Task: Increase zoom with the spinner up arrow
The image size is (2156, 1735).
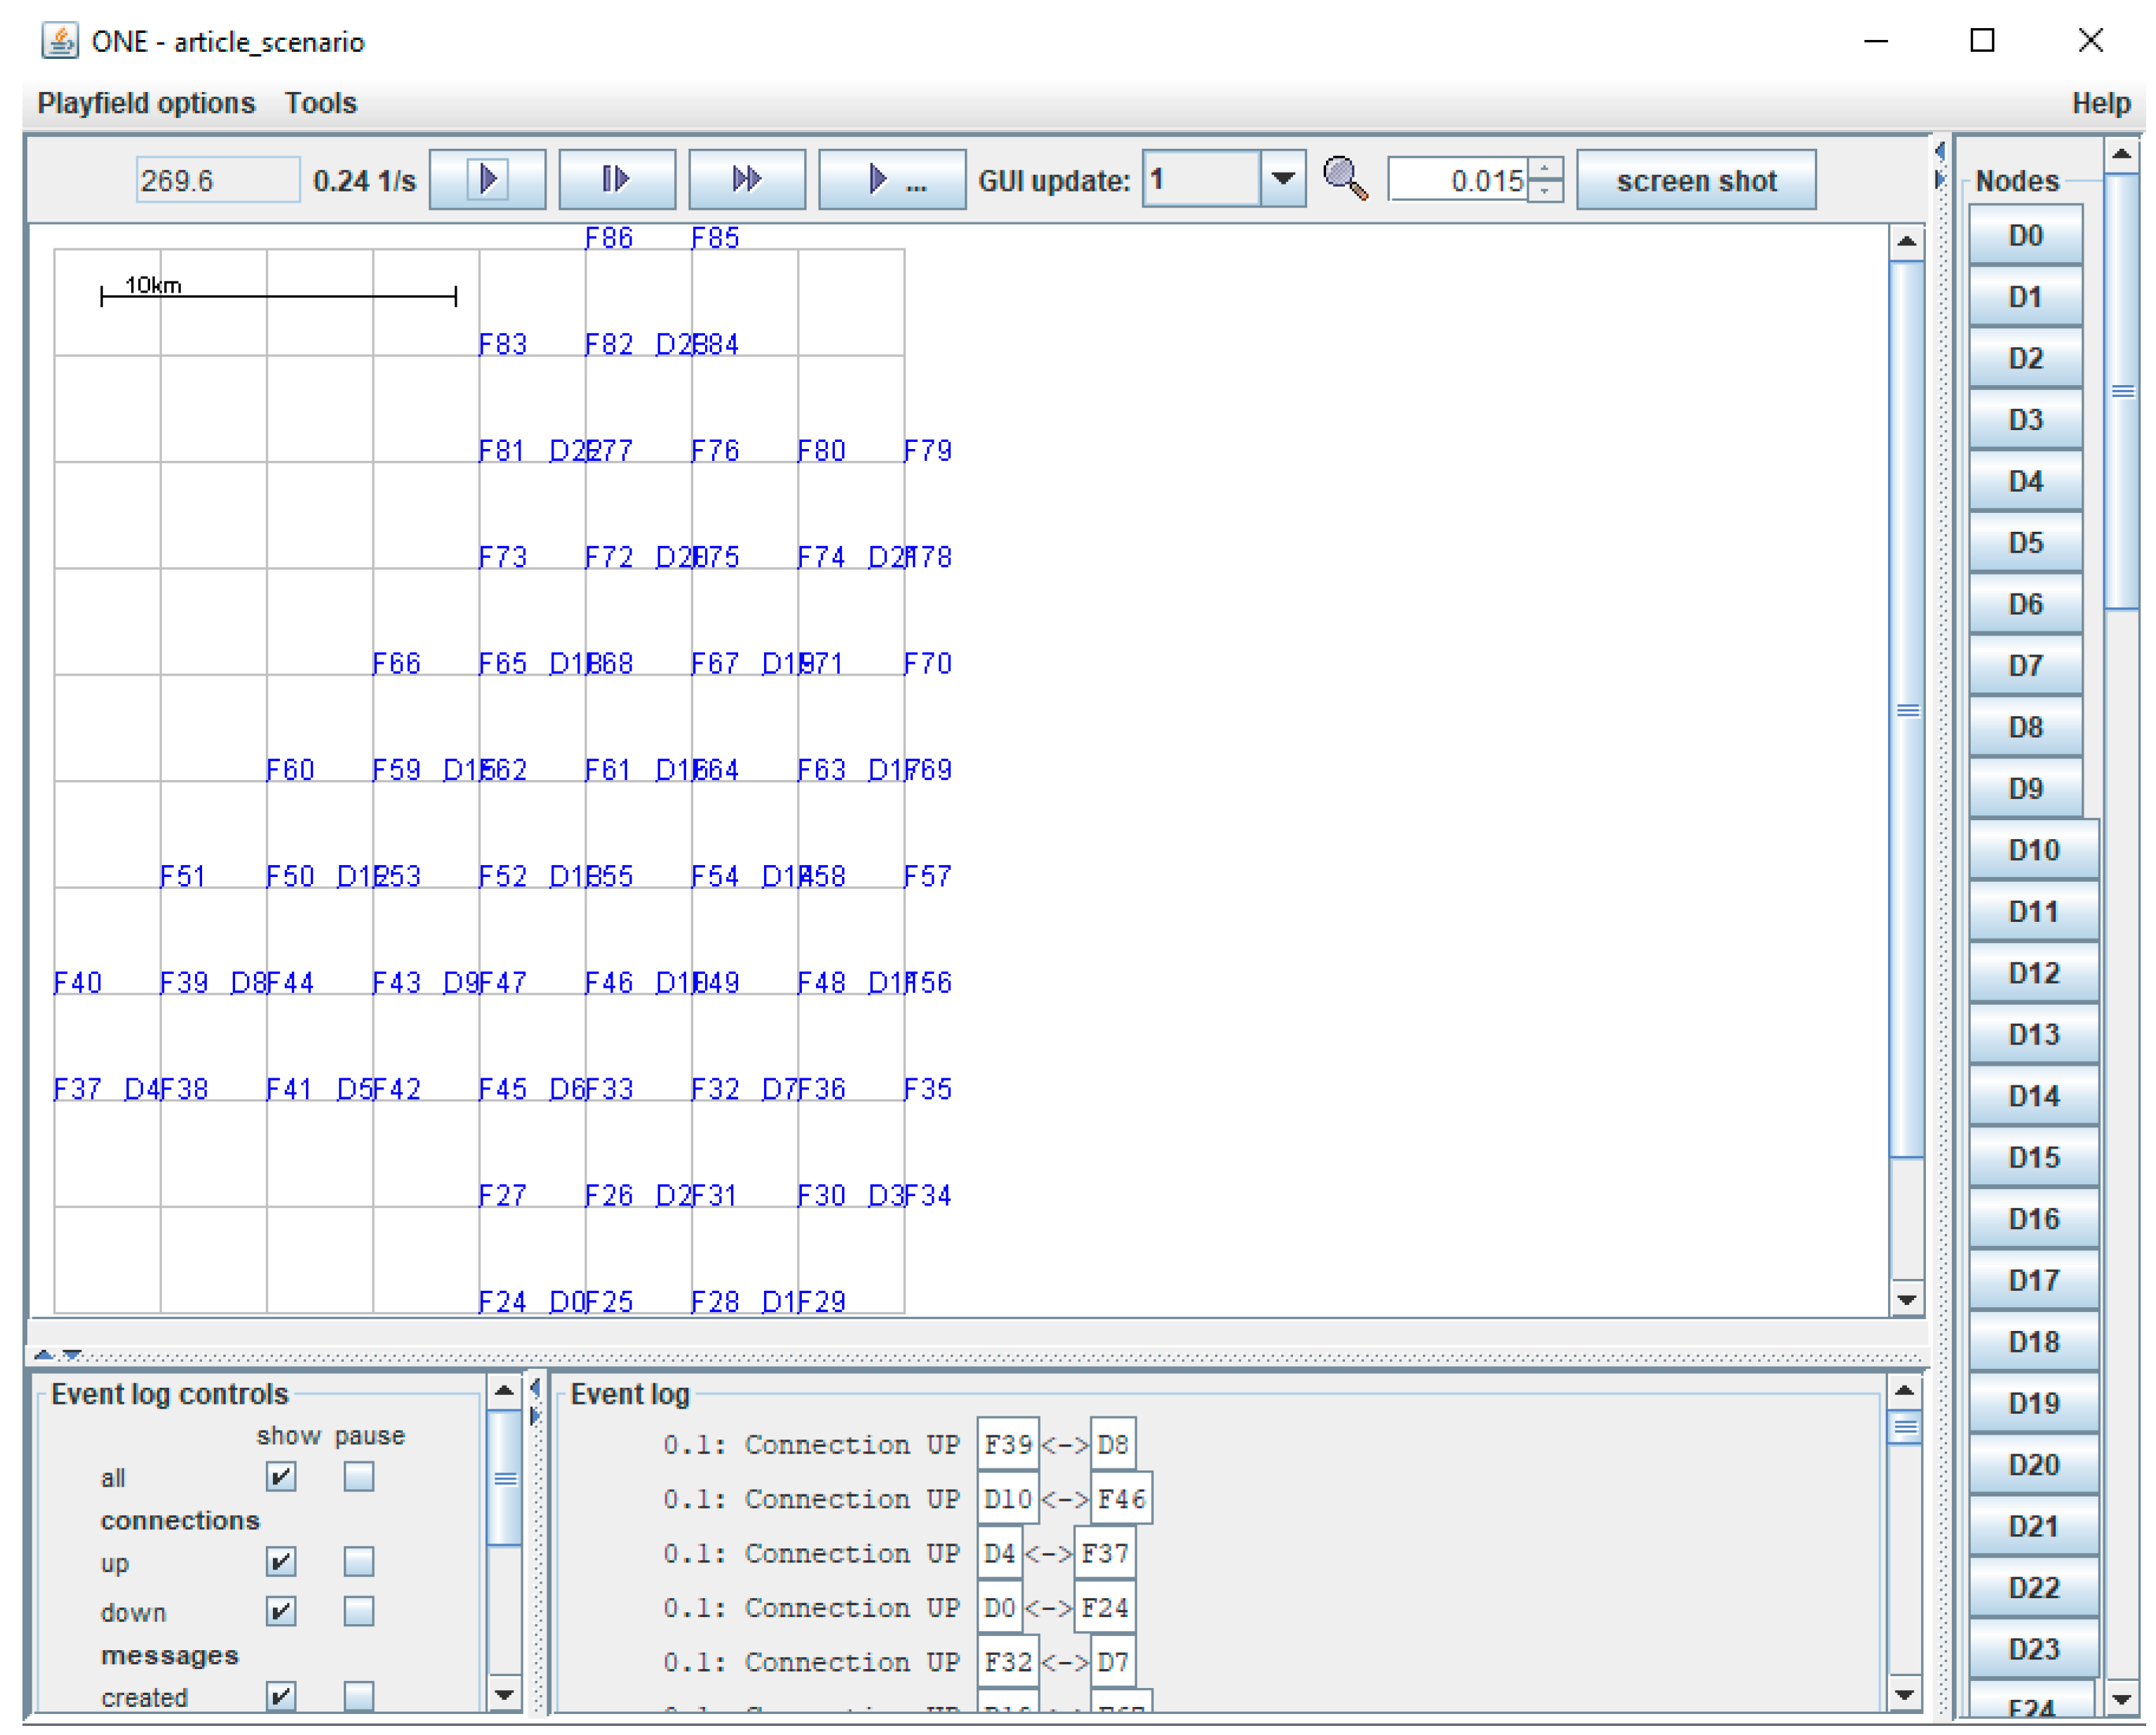Action: pyautogui.click(x=1545, y=169)
